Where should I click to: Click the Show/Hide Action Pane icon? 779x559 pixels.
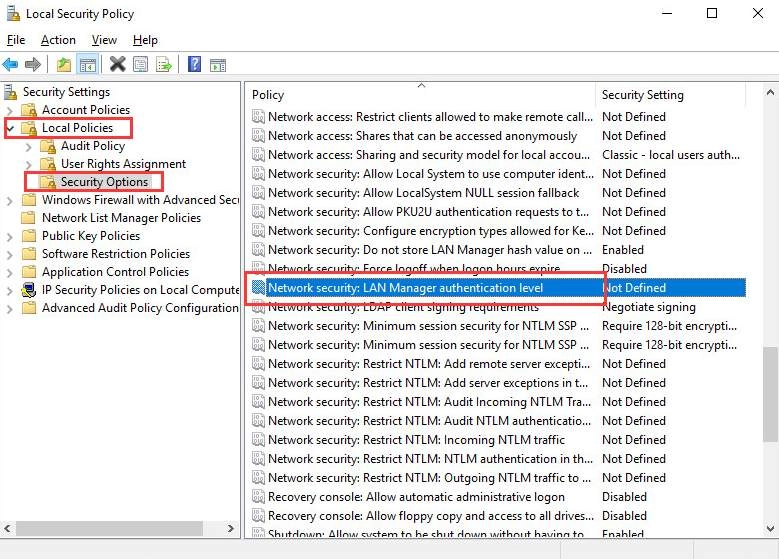click(218, 65)
